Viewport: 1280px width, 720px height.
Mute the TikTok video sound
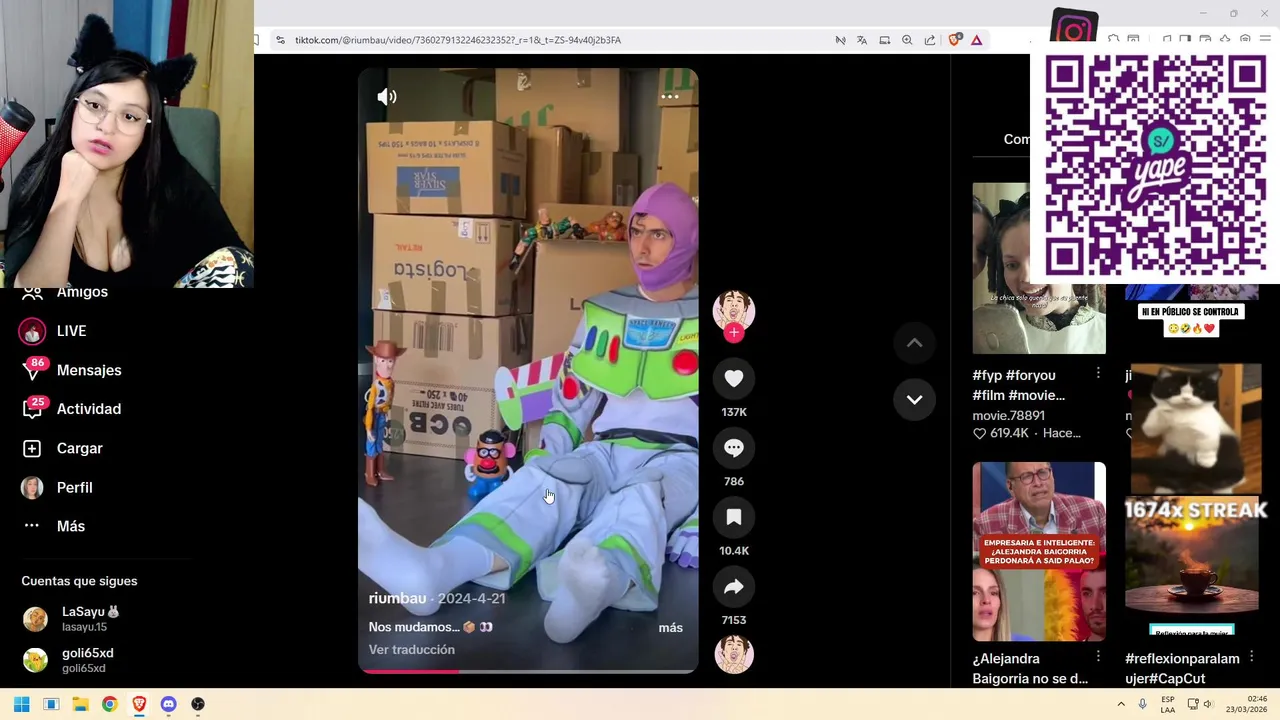click(387, 96)
